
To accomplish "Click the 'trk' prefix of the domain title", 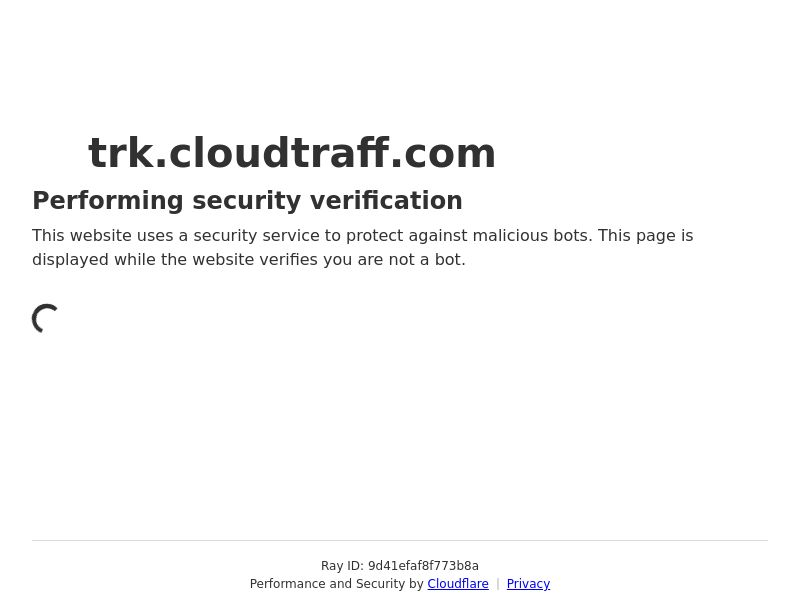I will tap(121, 153).
